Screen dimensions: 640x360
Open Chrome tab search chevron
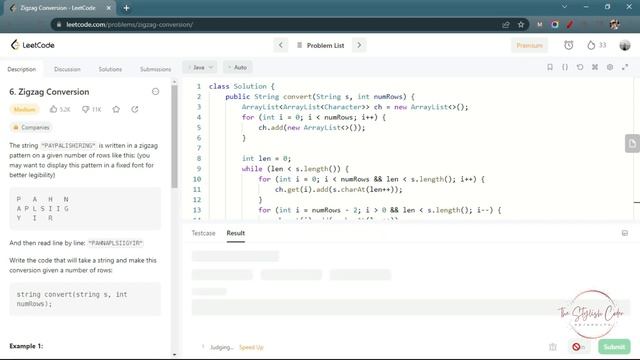click(x=564, y=7)
